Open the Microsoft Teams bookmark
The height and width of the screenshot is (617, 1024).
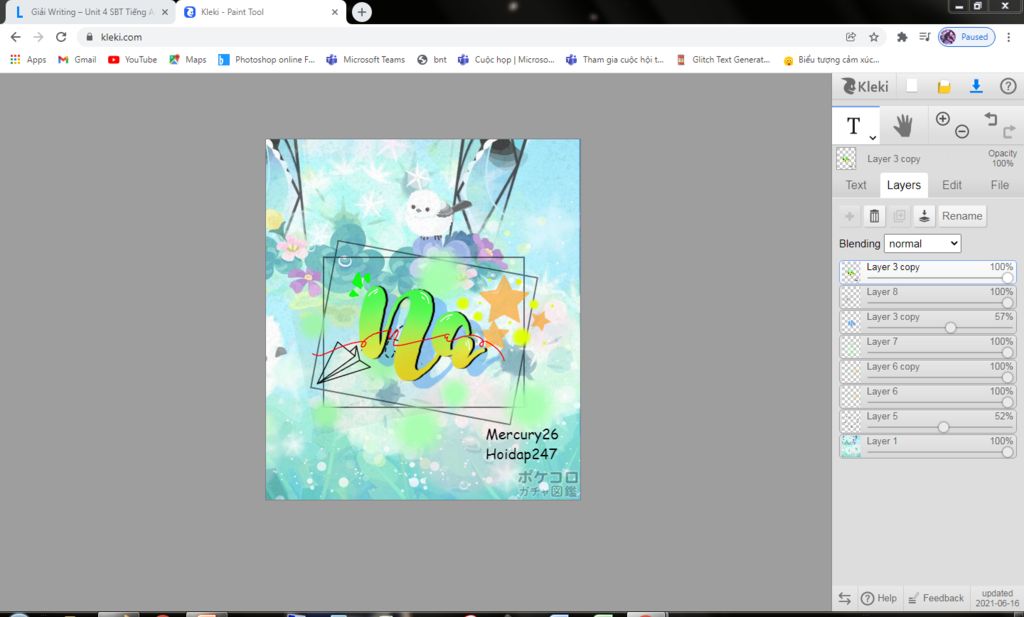[x=366, y=59]
